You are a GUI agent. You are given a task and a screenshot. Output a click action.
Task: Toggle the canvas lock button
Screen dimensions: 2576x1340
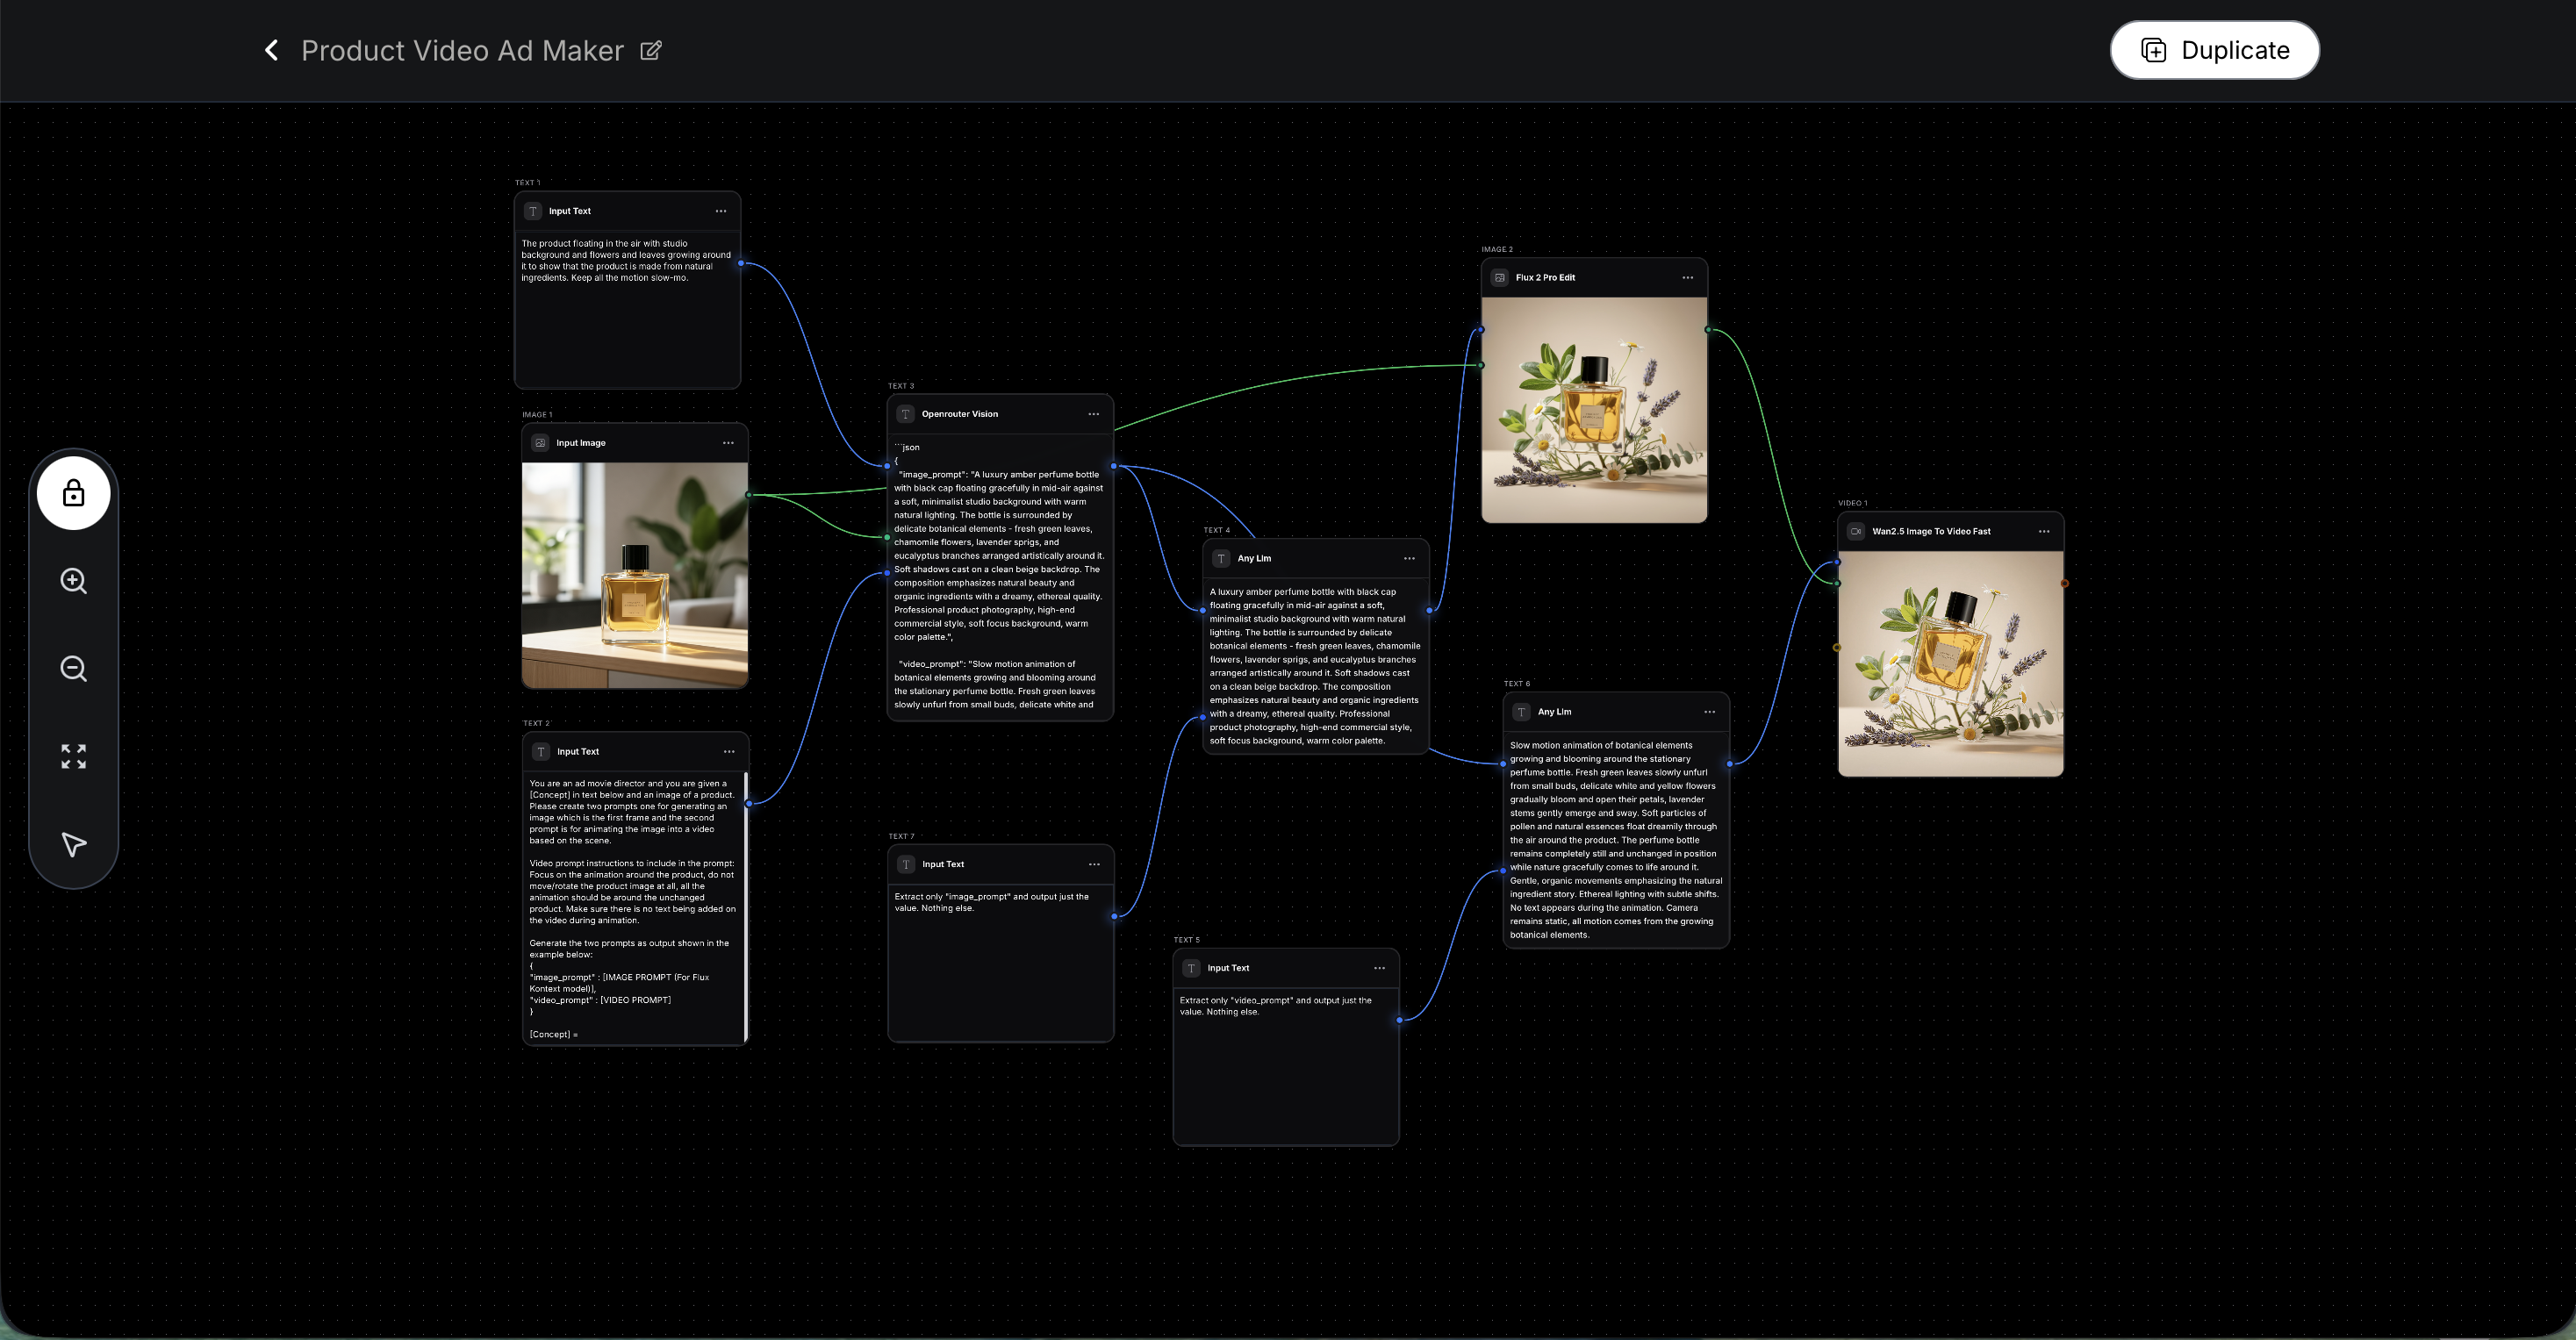(x=73, y=493)
